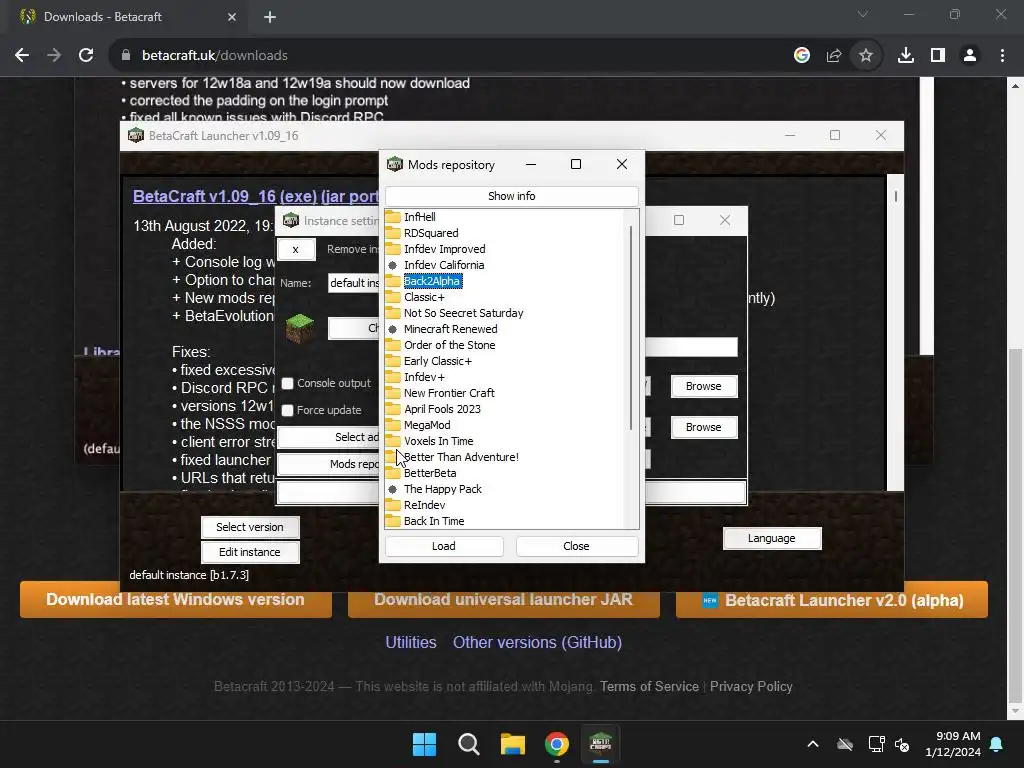
Task: Open the Privacy Policy link
Action: [x=751, y=686]
